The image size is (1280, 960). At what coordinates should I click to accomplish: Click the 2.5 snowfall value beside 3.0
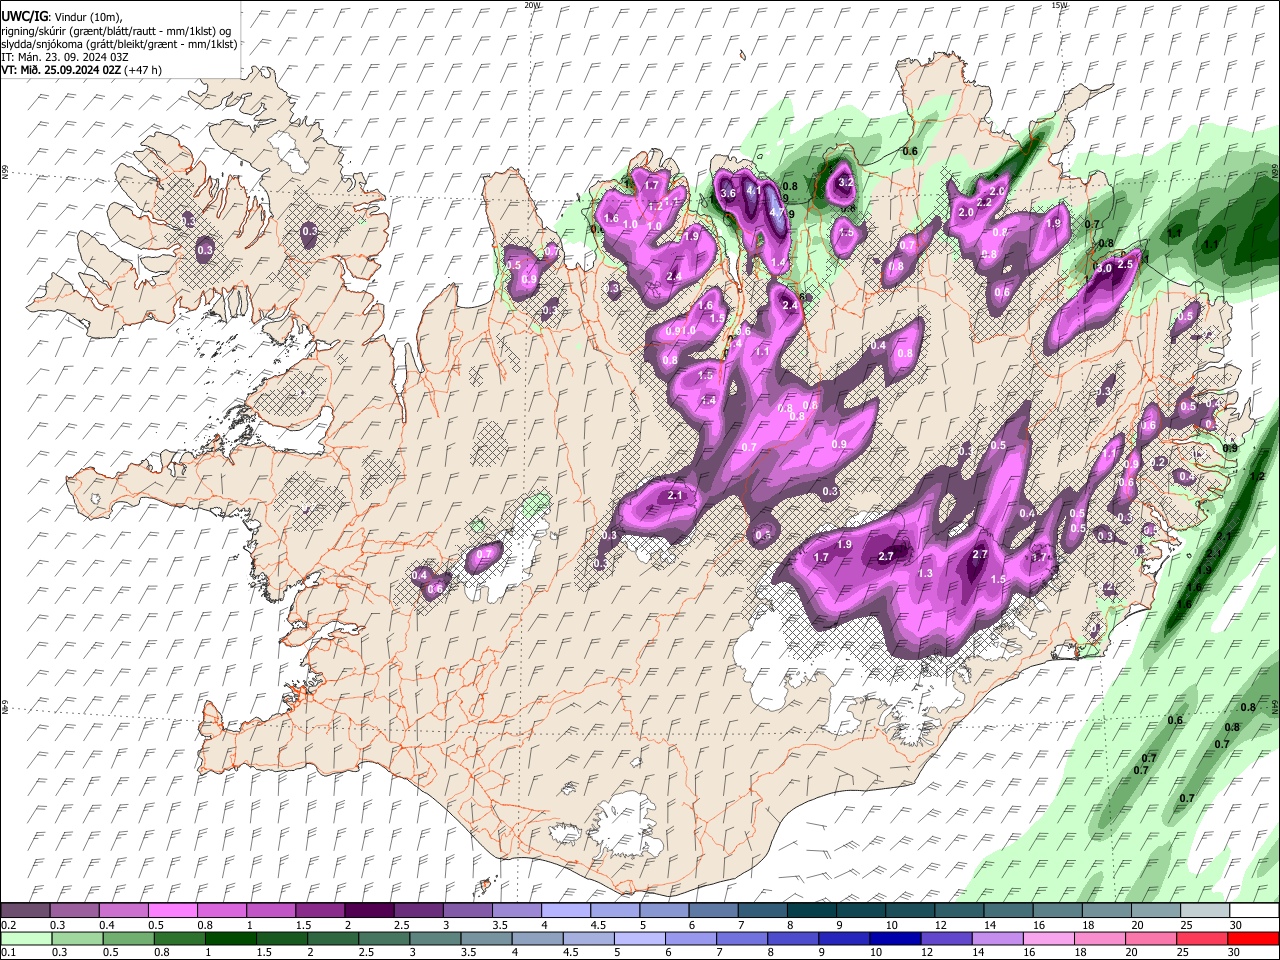point(1125,264)
